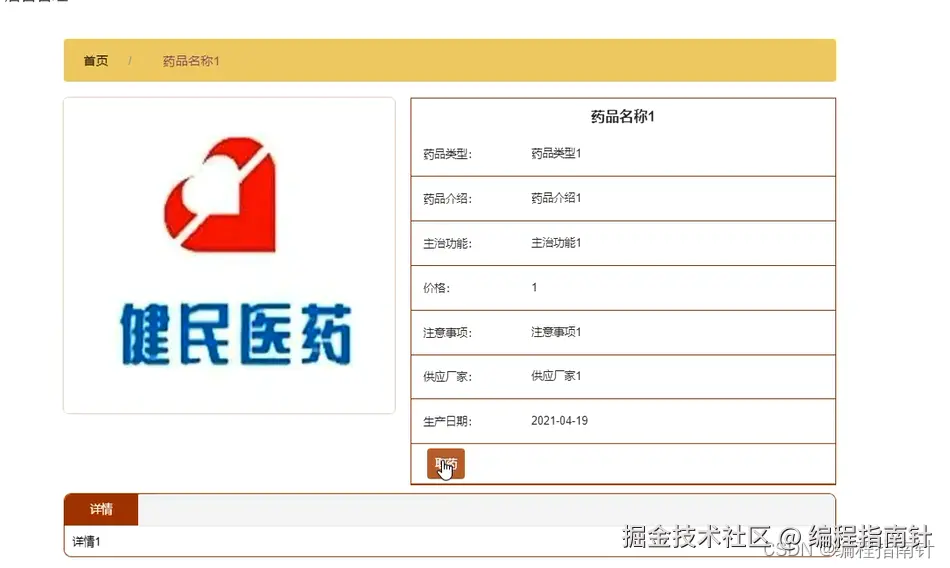950x568 pixels.
Task: Click the 详情1 description text
Action: (x=86, y=541)
